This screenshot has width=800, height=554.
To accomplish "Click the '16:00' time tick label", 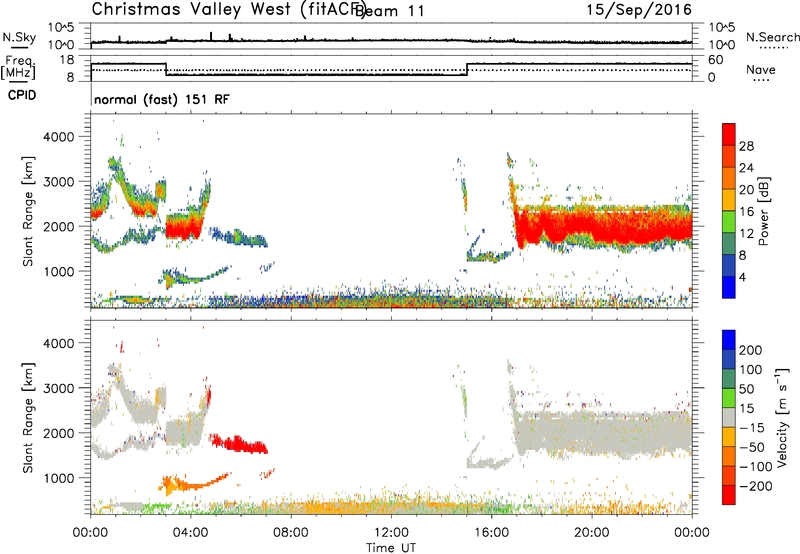I will pyautogui.click(x=491, y=533).
